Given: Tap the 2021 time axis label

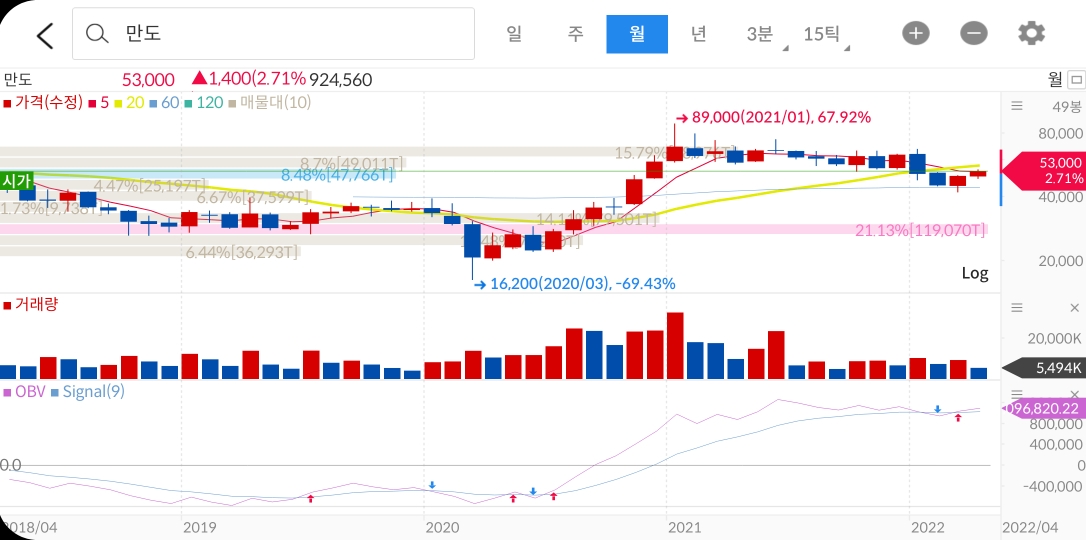Looking at the screenshot, I should point(686,528).
